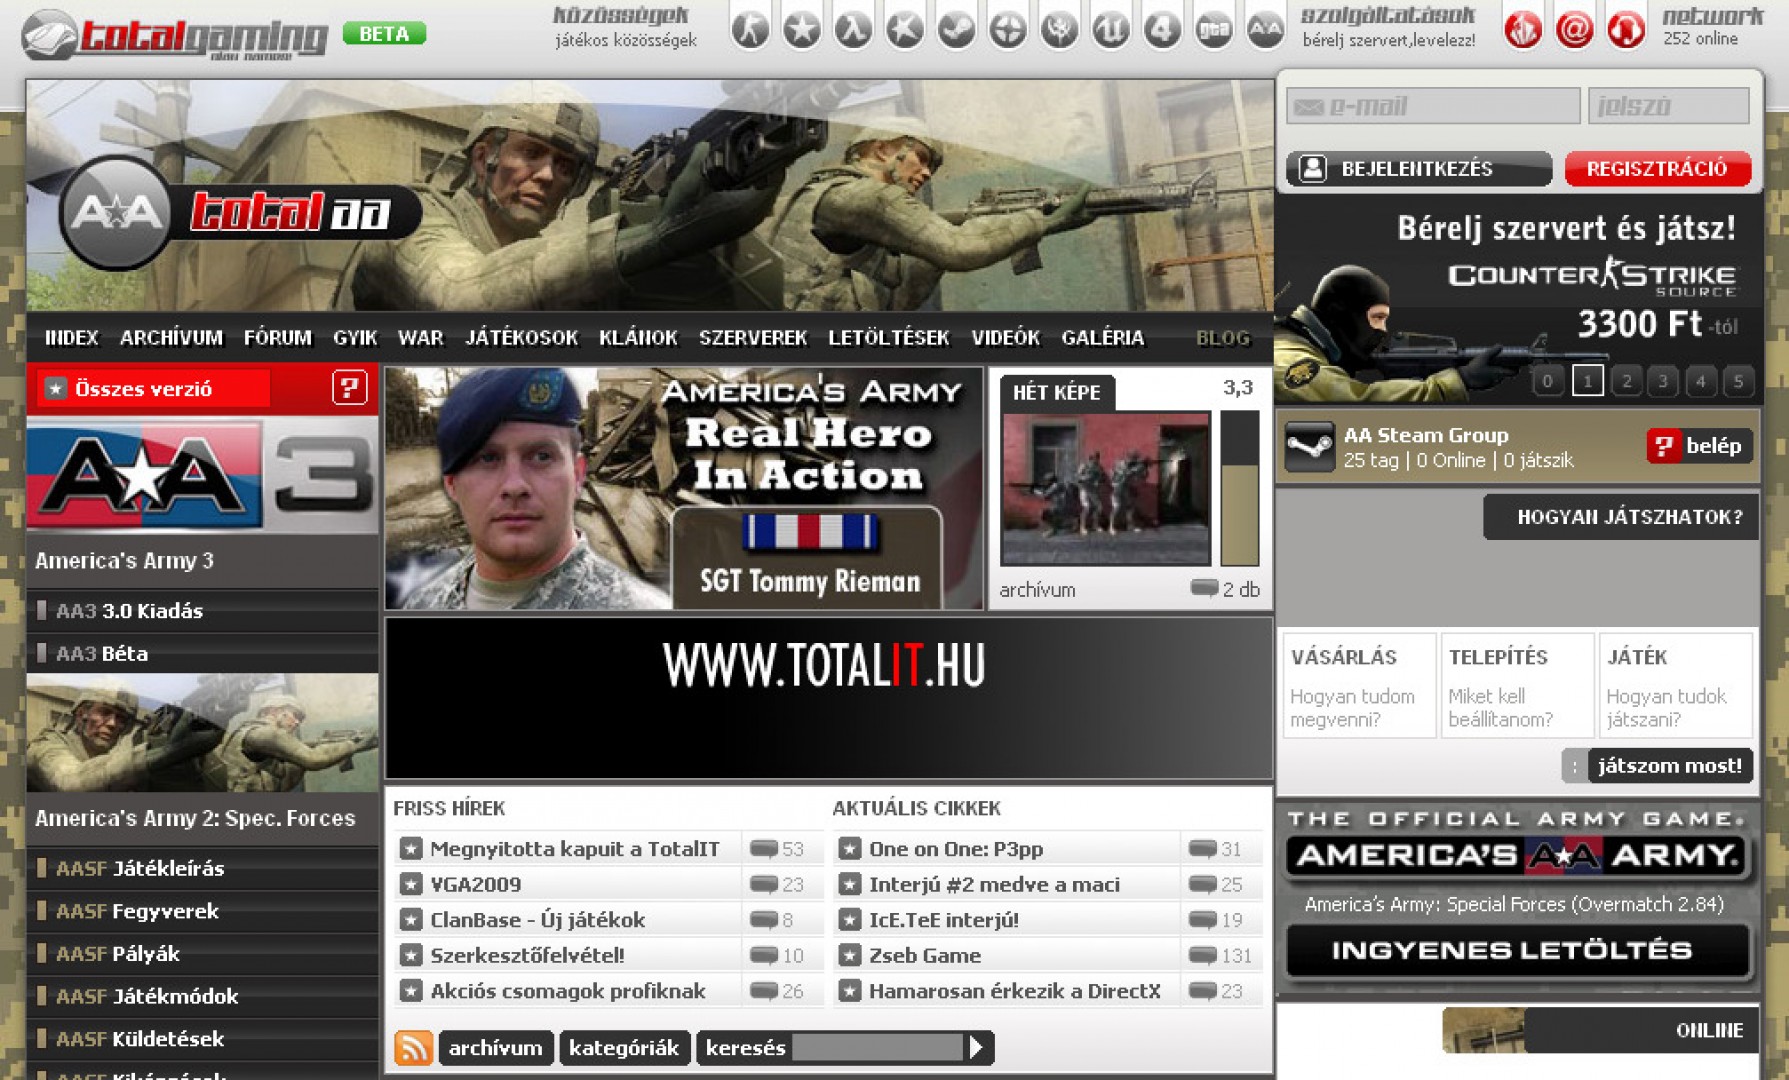
Task: Open the Steam community icon in top bar
Action: [956, 29]
